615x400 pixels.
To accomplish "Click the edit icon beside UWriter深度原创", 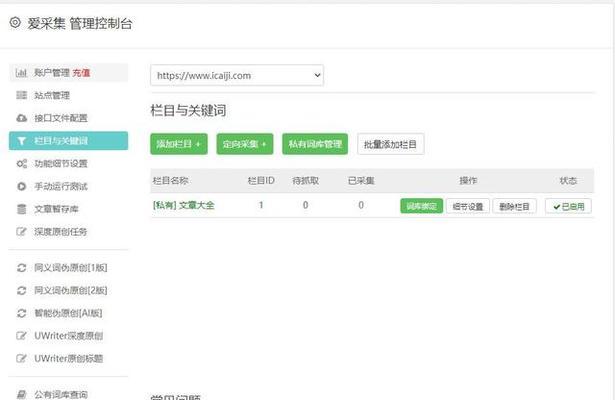I will pyautogui.click(x=21, y=336).
